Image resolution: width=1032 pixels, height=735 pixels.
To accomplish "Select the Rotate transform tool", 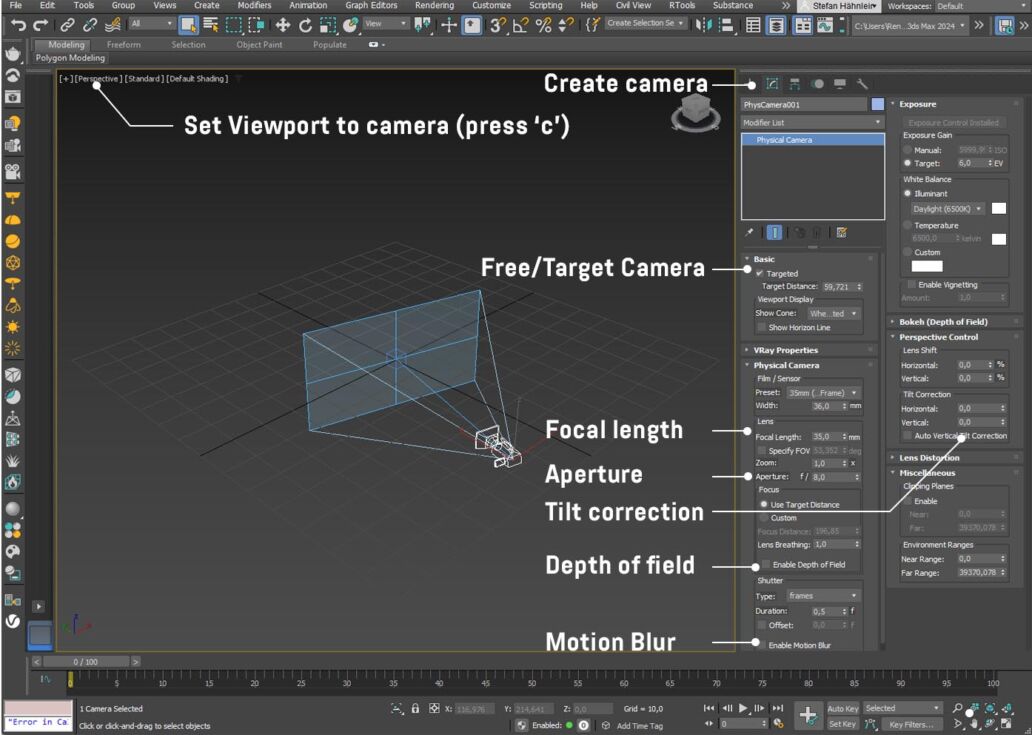I will (x=305, y=24).
